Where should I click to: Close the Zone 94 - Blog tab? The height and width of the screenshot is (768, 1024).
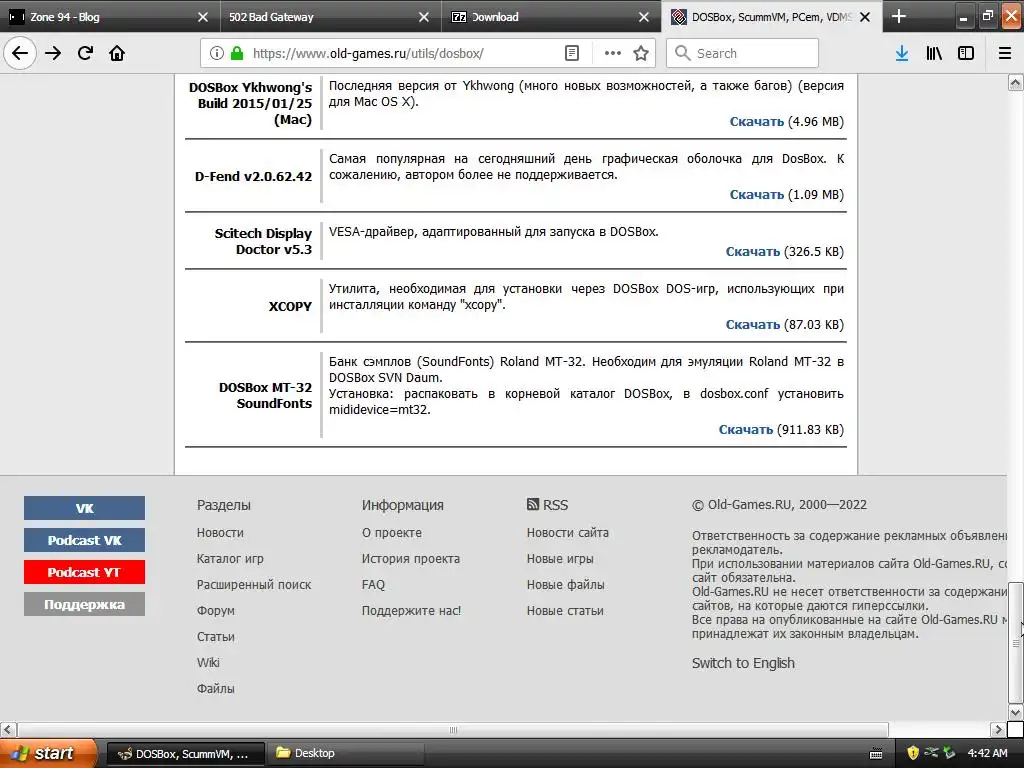203,17
